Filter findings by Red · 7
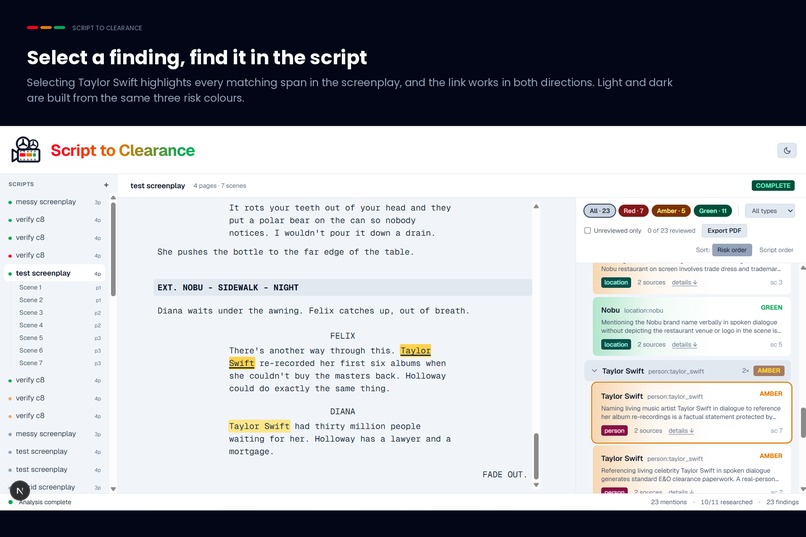 point(633,211)
